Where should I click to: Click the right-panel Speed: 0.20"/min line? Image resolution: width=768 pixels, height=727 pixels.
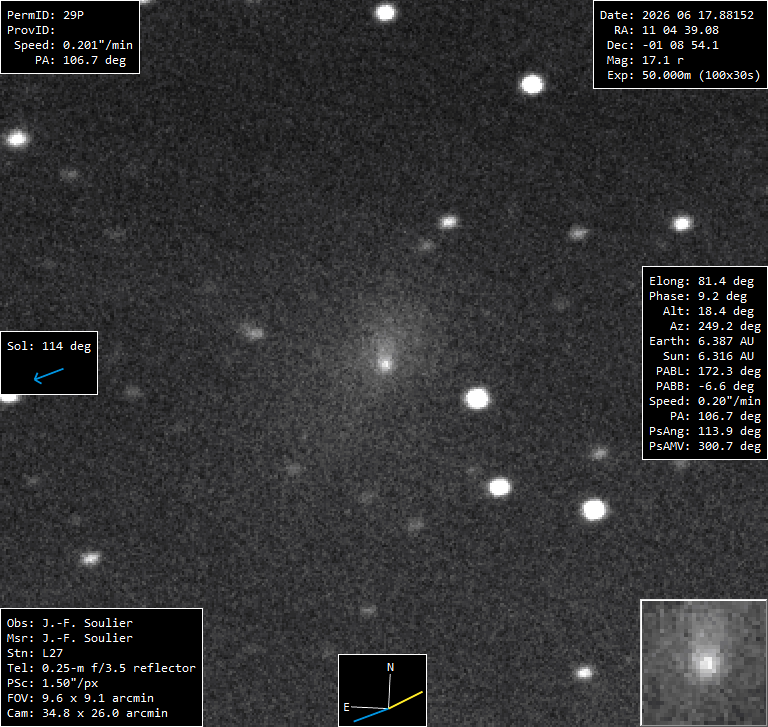[705, 401]
